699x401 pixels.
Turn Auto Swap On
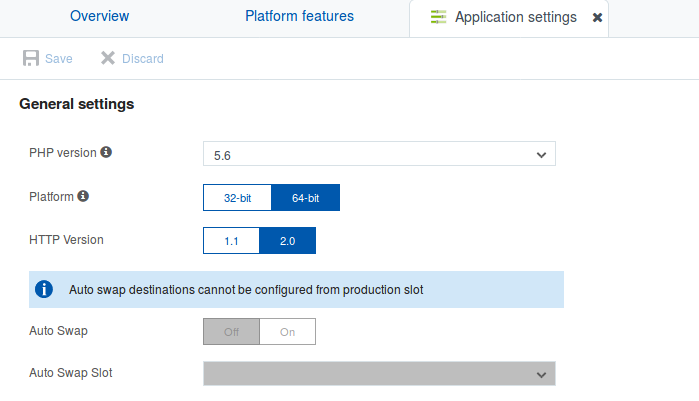coord(287,332)
